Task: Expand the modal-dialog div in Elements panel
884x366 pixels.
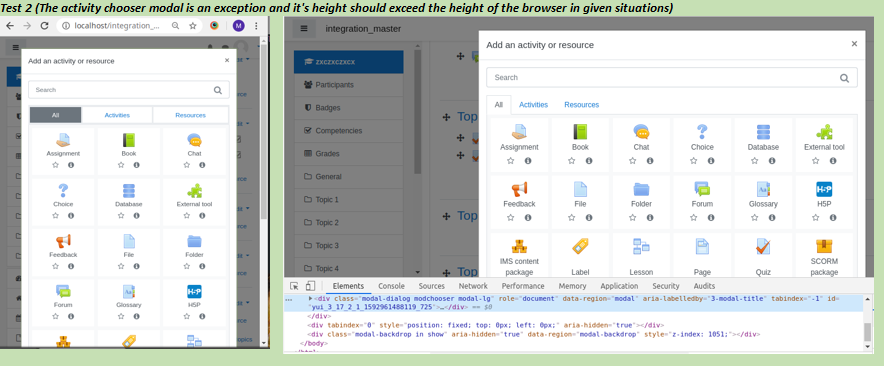Action: tap(310, 298)
